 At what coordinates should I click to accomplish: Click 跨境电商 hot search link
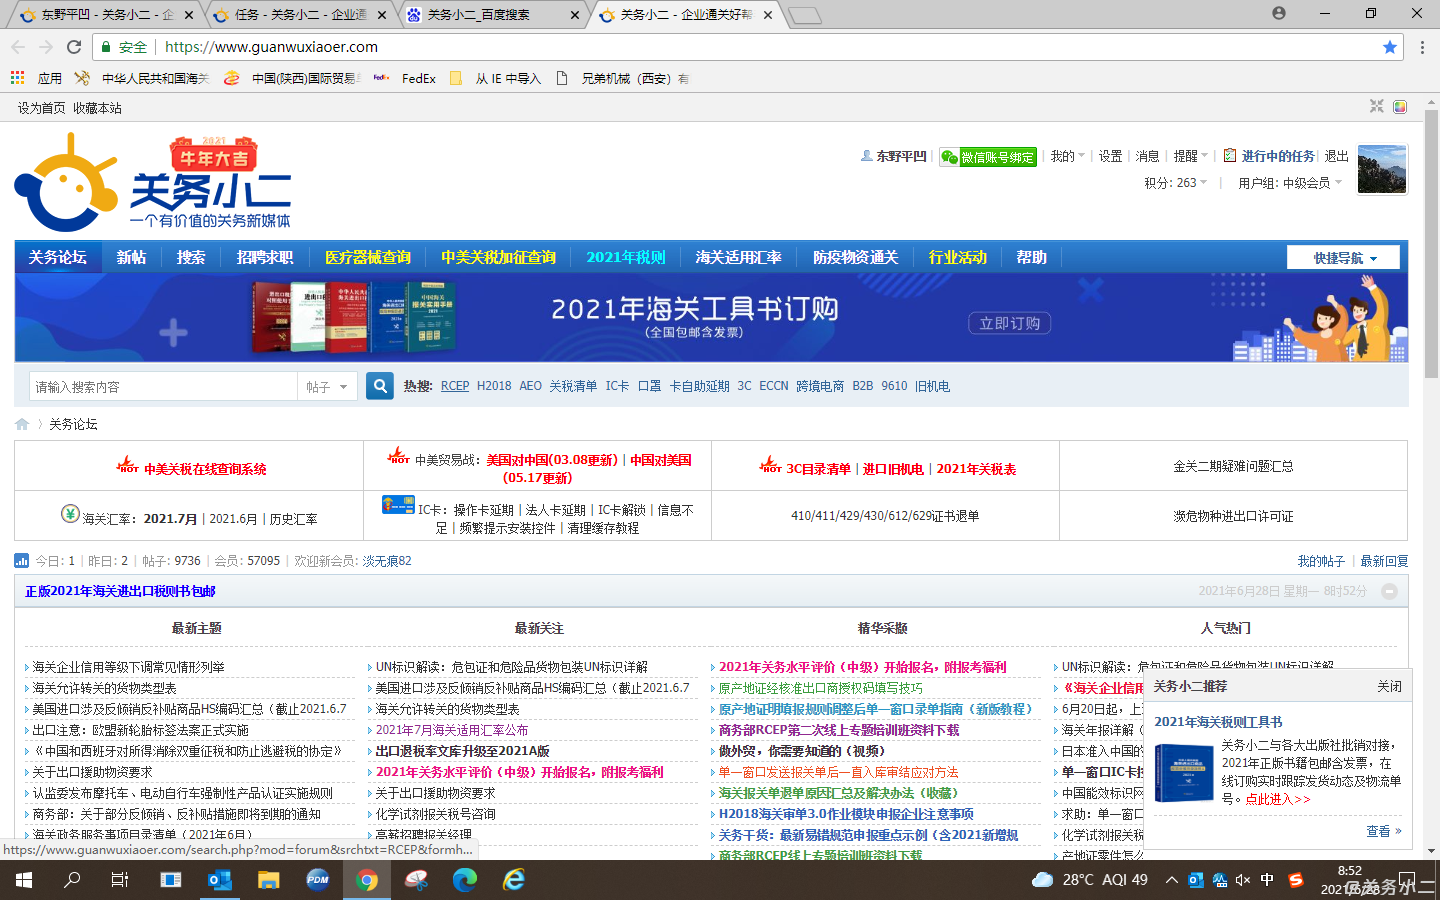pyautogui.click(x=820, y=386)
